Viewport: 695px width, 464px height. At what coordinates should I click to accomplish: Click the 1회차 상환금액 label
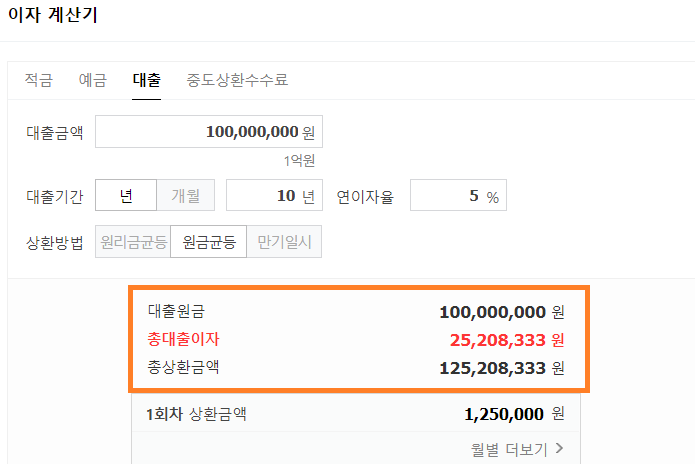[196, 414]
